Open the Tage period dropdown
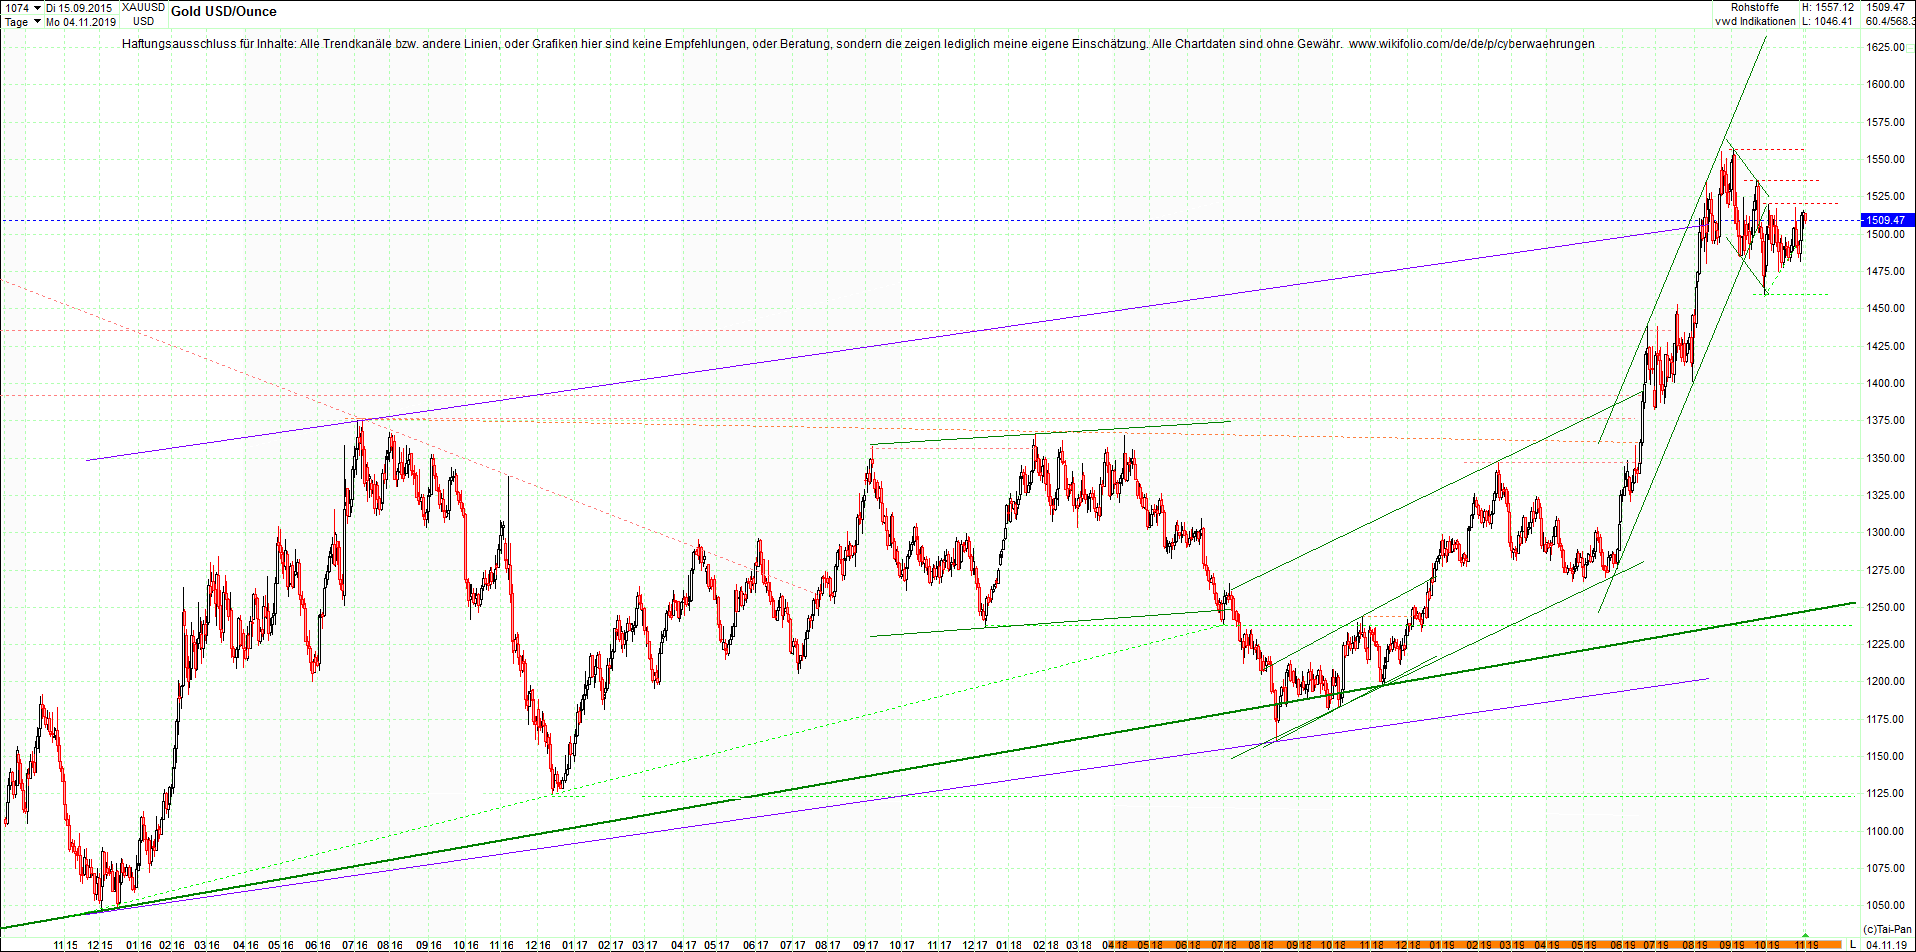The width and height of the screenshot is (1916, 952). 22,22
